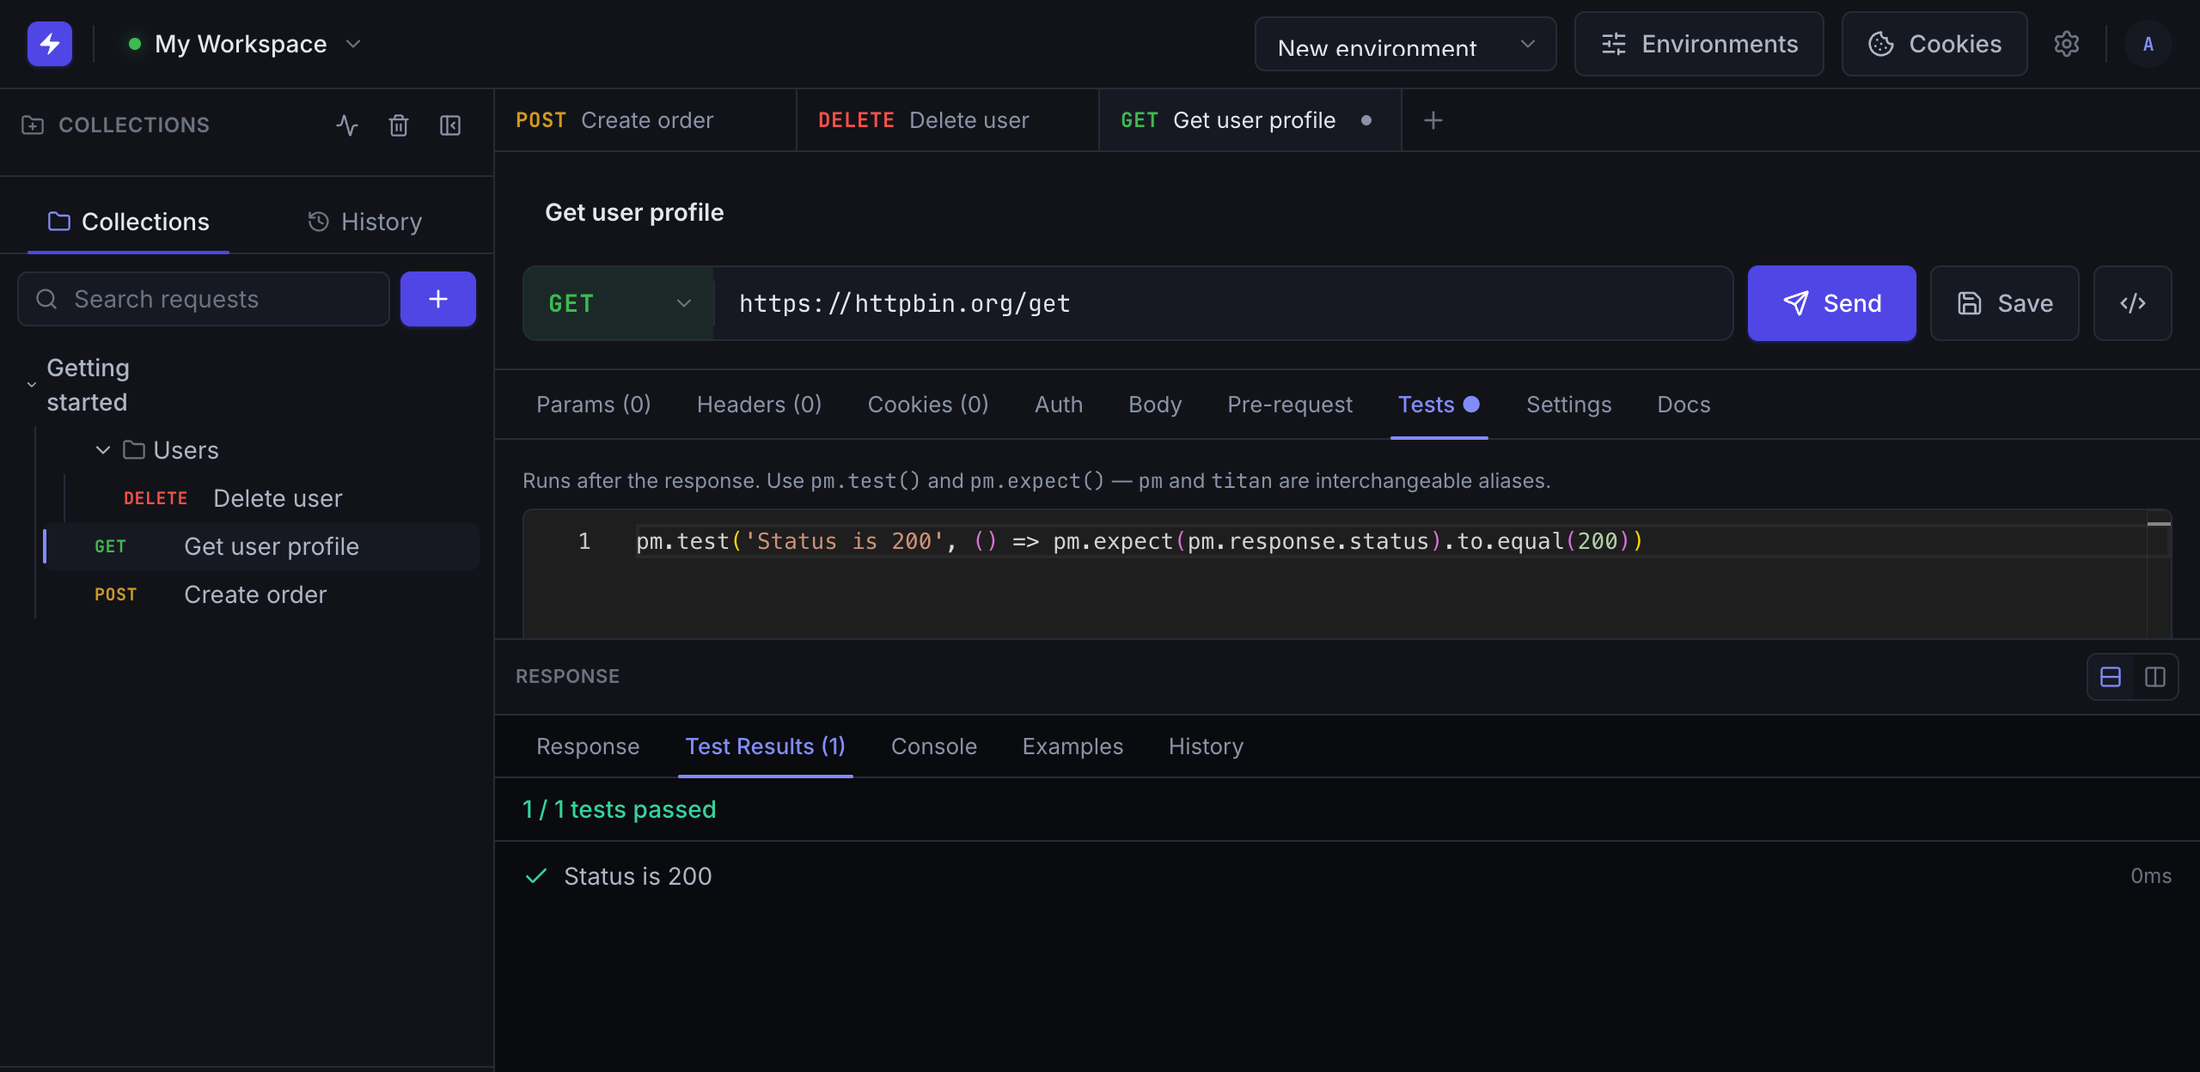2200x1072 pixels.
Task: Open the sidebar History tab
Action: pyautogui.click(x=365, y=221)
